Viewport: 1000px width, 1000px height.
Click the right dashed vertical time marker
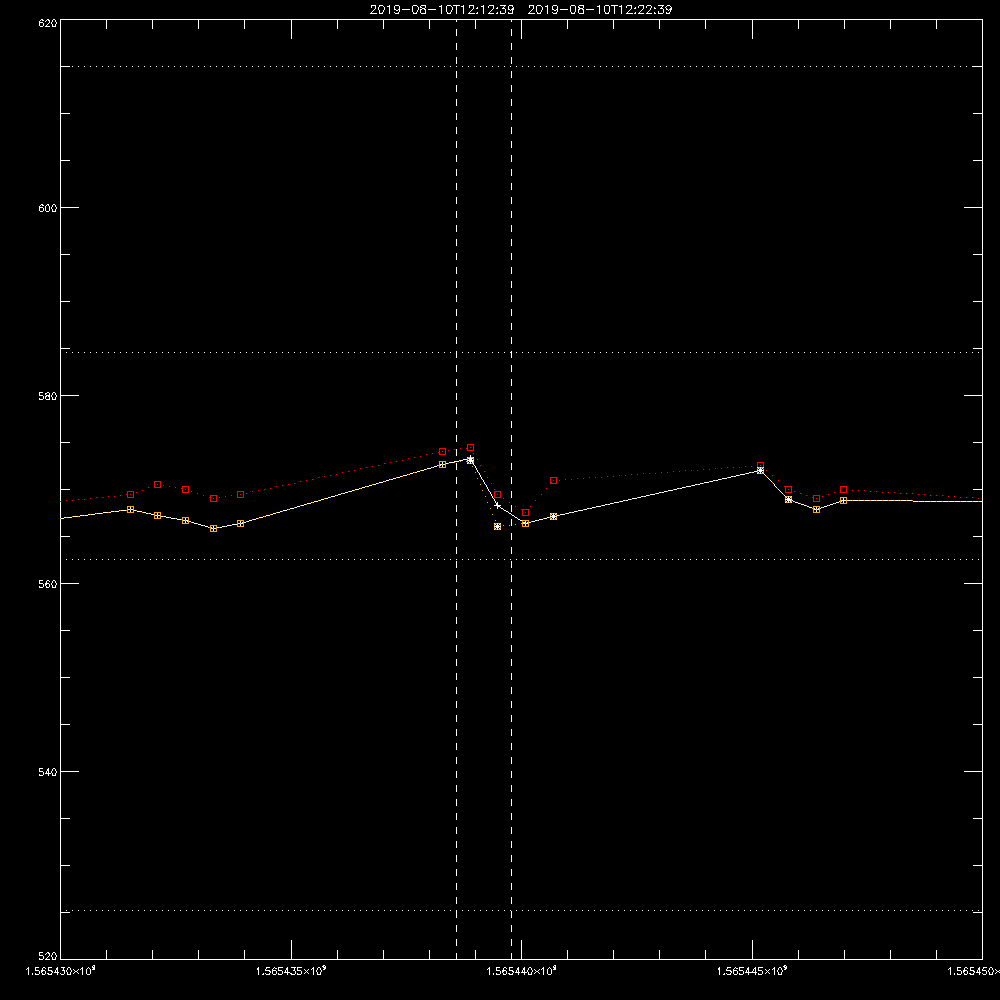pyautogui.click(x=511, y=489)
